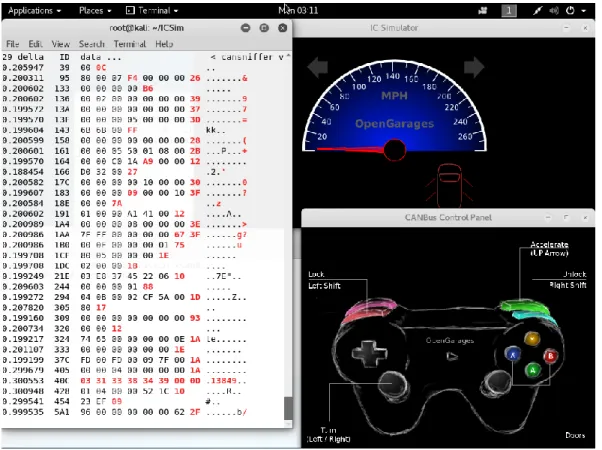Click the D-pad on the controller
The width and height of the screenshot is (602, 450).
pyautogui.click(x=369, y=354)
